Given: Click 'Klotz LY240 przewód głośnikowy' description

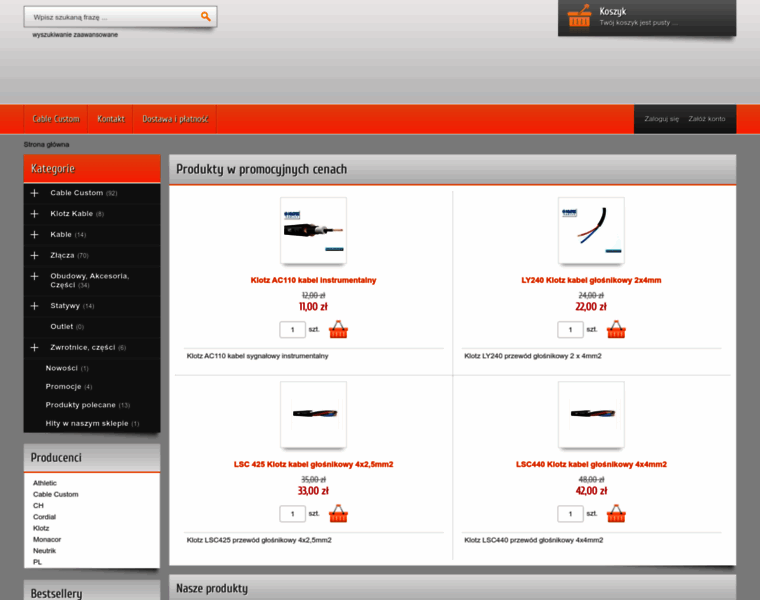Looking at the screenshot, I should 533,356.
